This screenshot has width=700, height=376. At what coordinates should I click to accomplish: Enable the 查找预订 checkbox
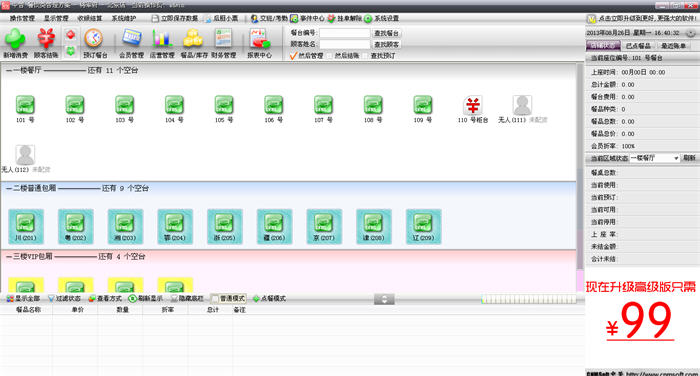tap(366, 56)
